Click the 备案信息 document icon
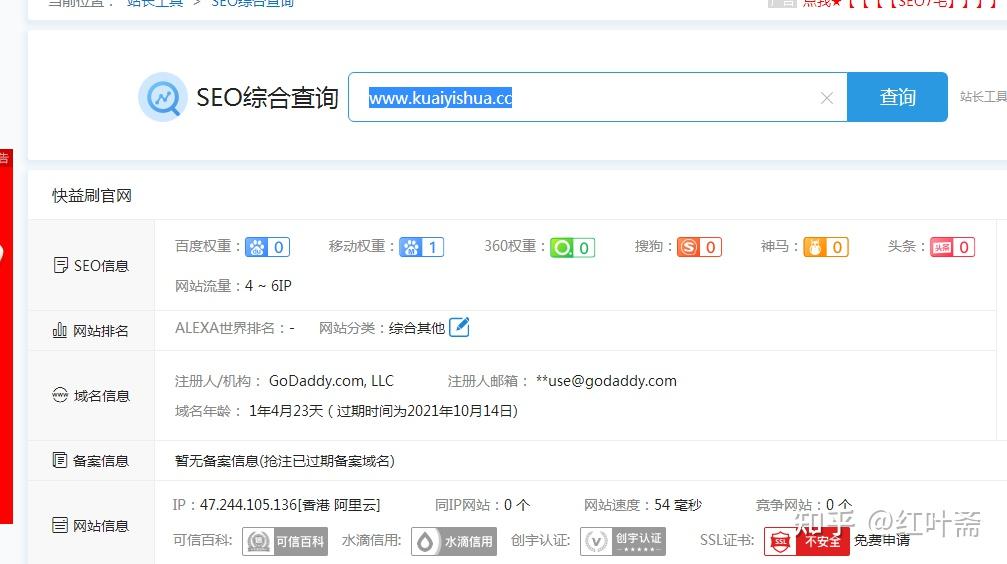The image size is (1007, 564). tap(60, 460)
